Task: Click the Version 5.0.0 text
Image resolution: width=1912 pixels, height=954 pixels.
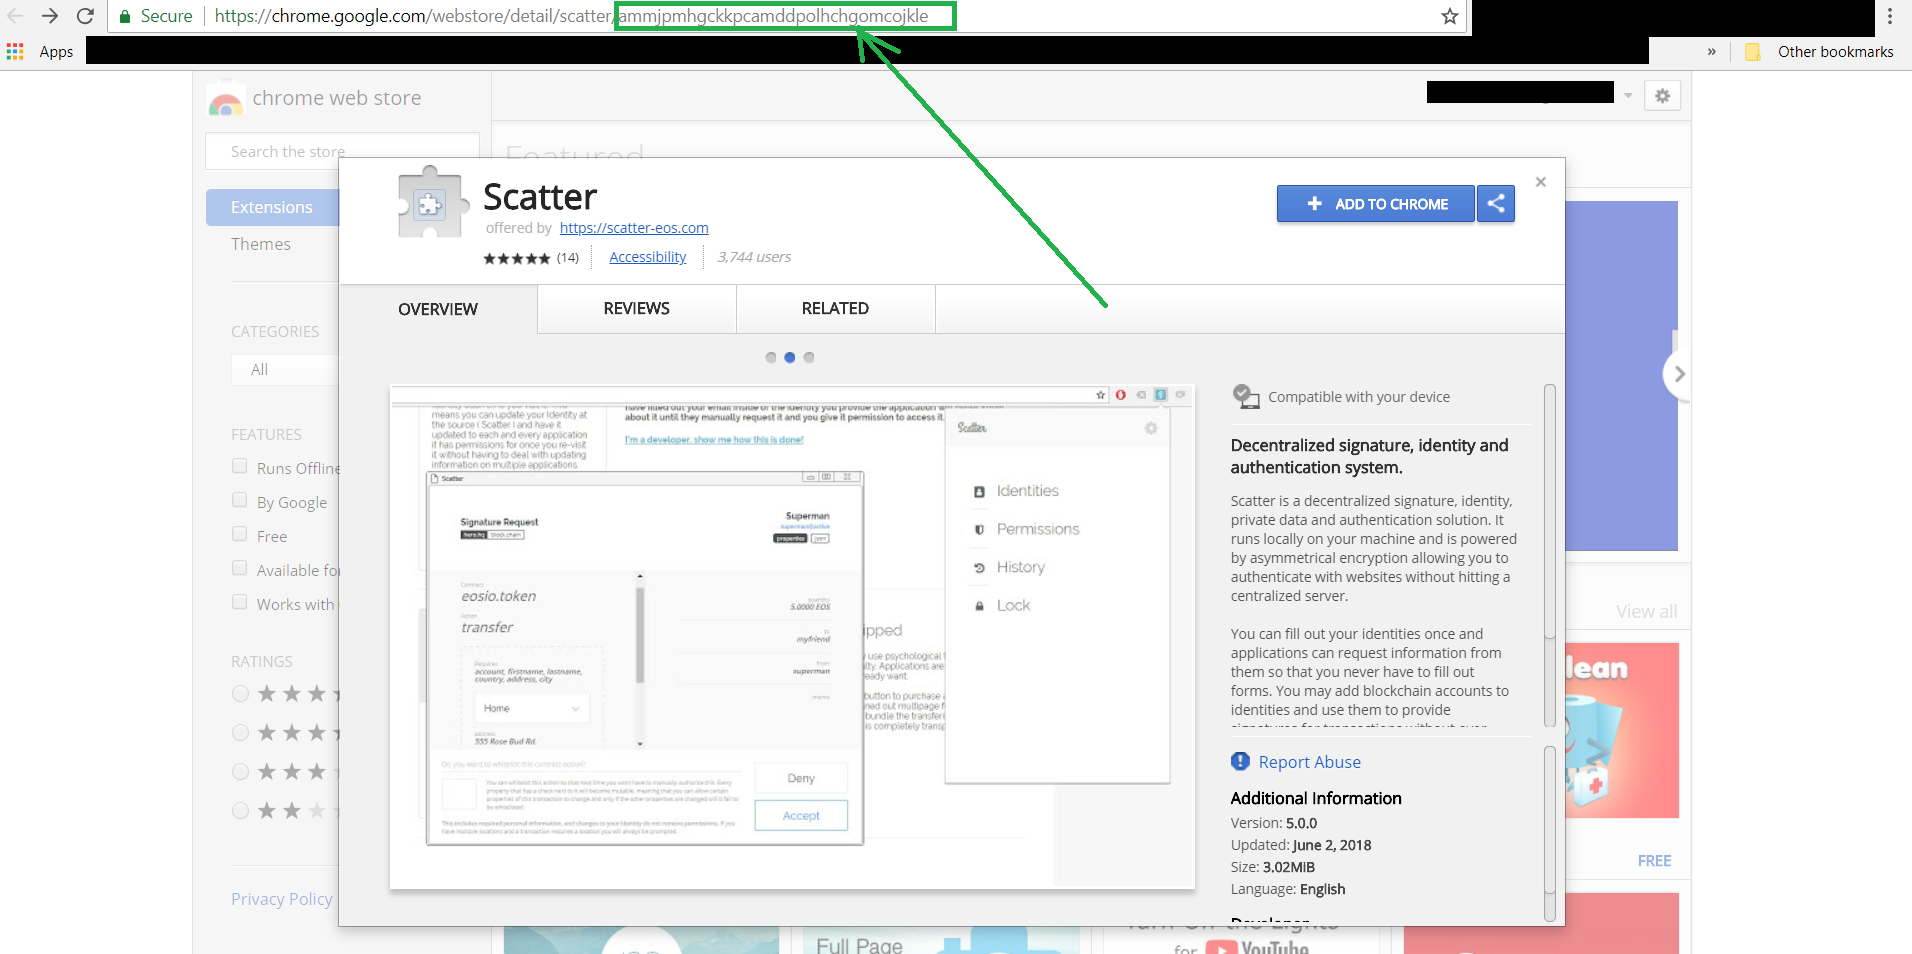Action: pyautogui.click(x=1274, y=823)
